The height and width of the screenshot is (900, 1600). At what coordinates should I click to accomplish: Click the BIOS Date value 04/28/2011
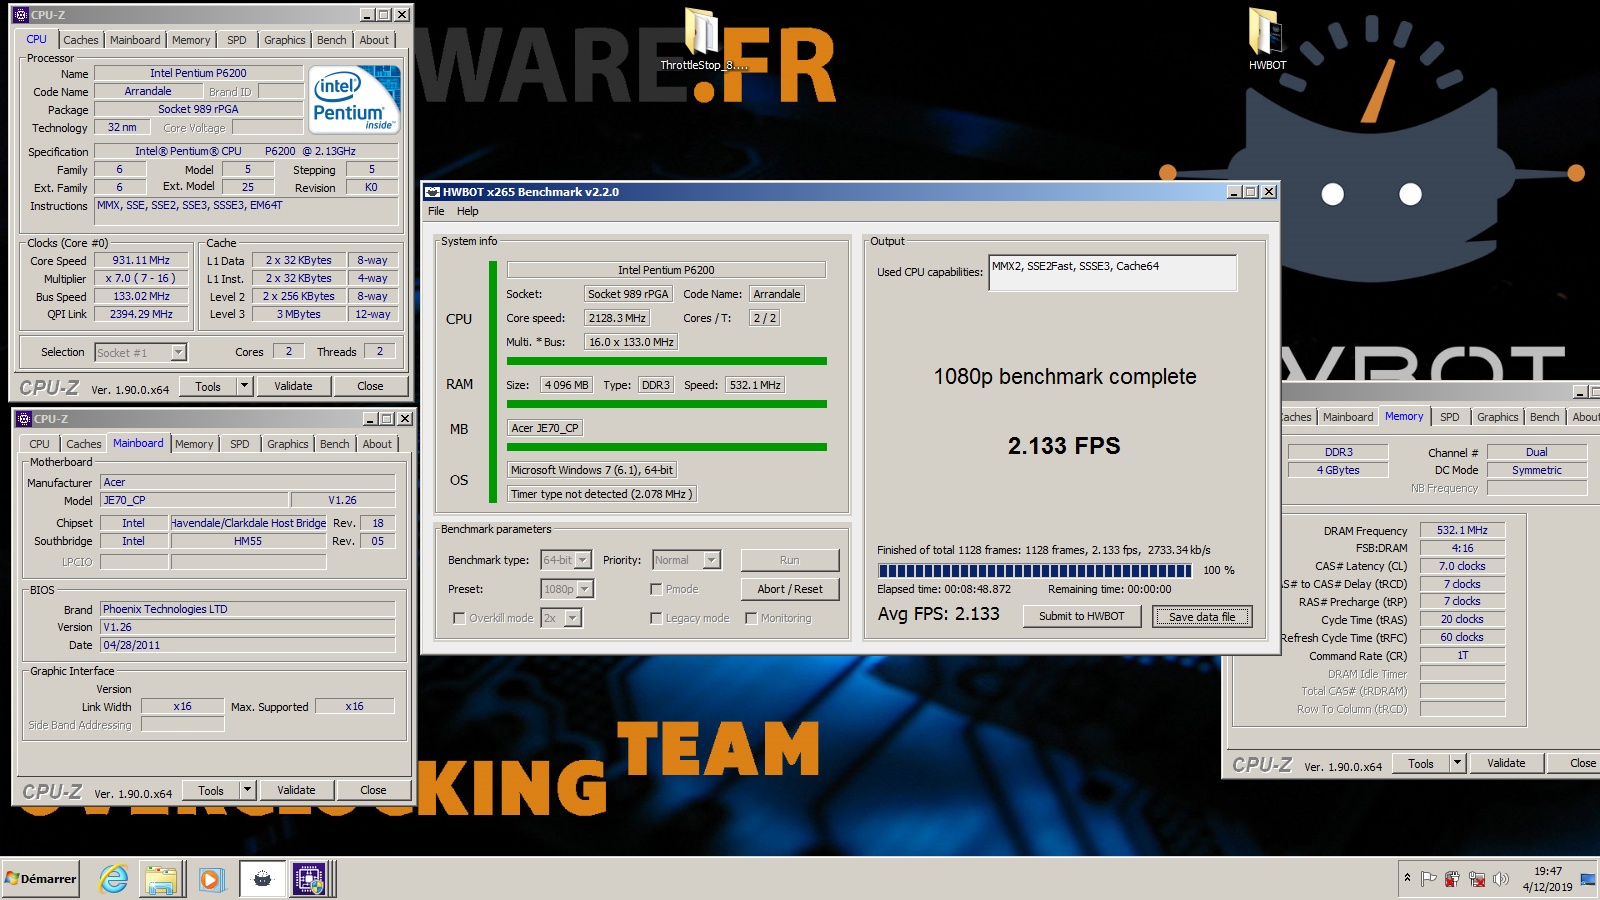248,645
